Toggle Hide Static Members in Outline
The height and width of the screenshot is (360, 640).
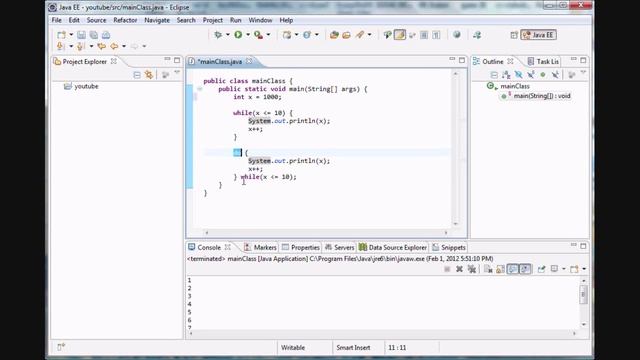tap(531, 75)
